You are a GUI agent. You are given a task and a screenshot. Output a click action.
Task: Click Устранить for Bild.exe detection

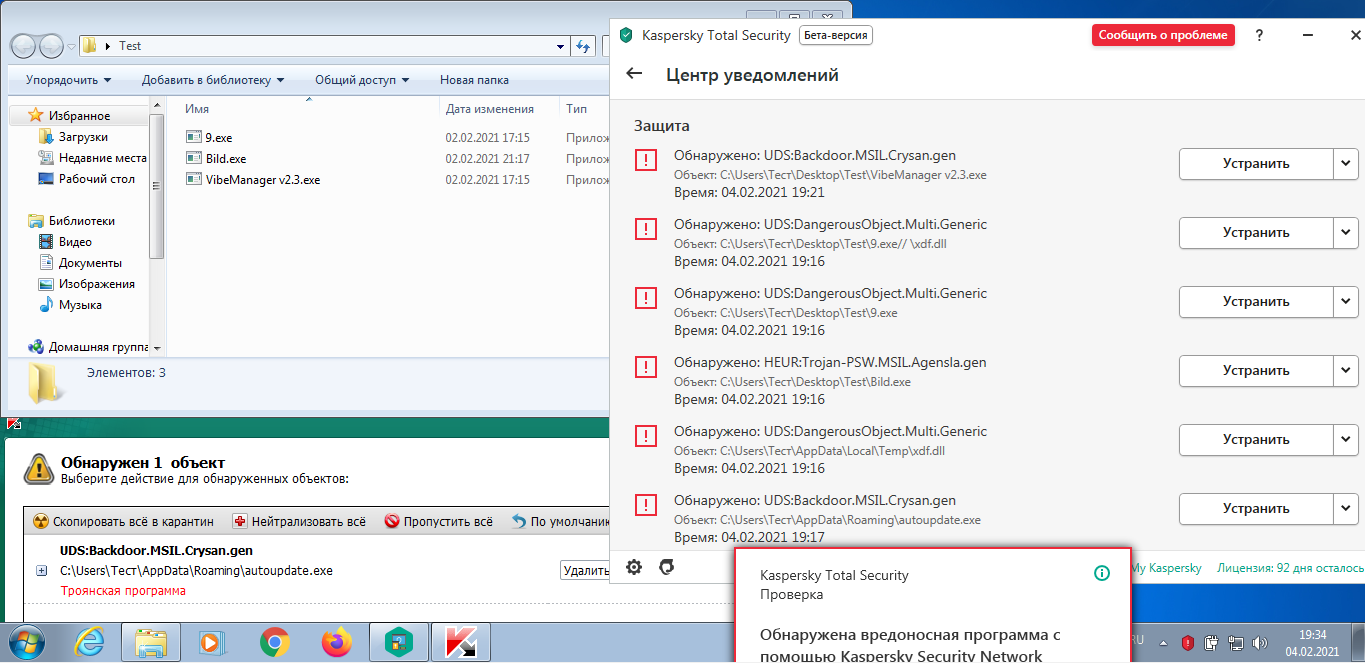tap(1256, 370)
